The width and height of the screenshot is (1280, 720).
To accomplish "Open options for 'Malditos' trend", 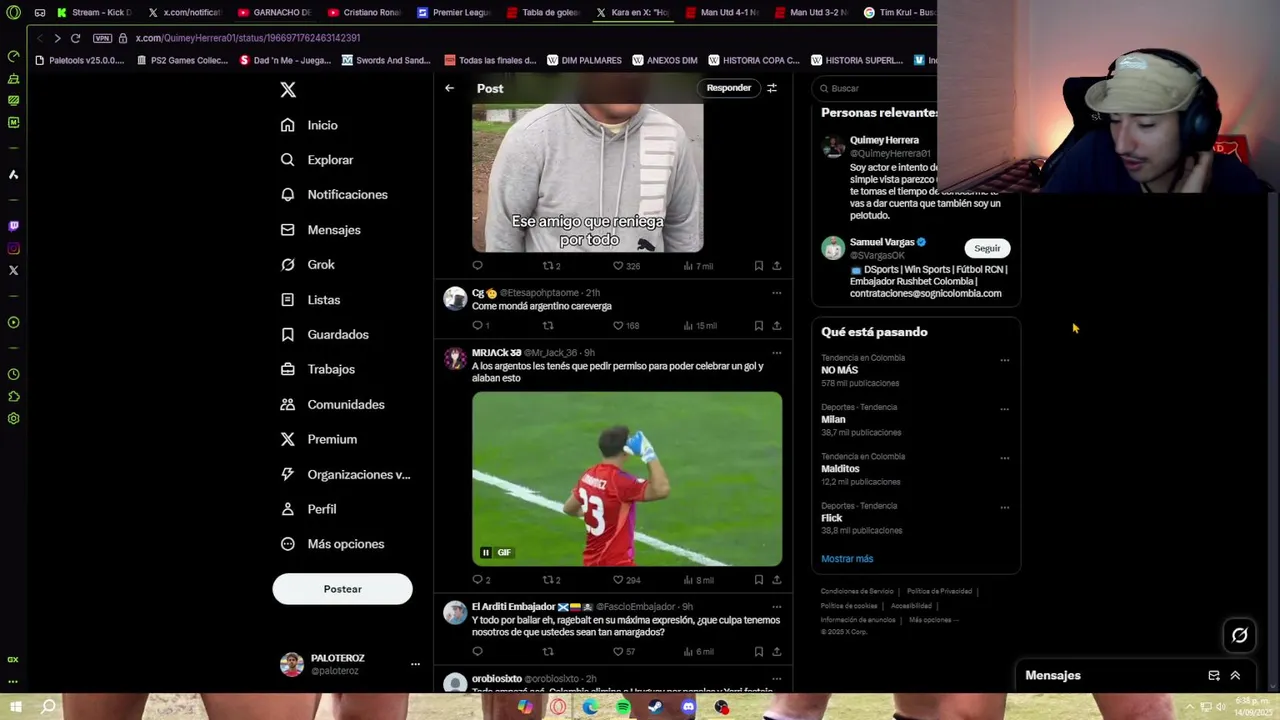I will tap(1004, 458).
